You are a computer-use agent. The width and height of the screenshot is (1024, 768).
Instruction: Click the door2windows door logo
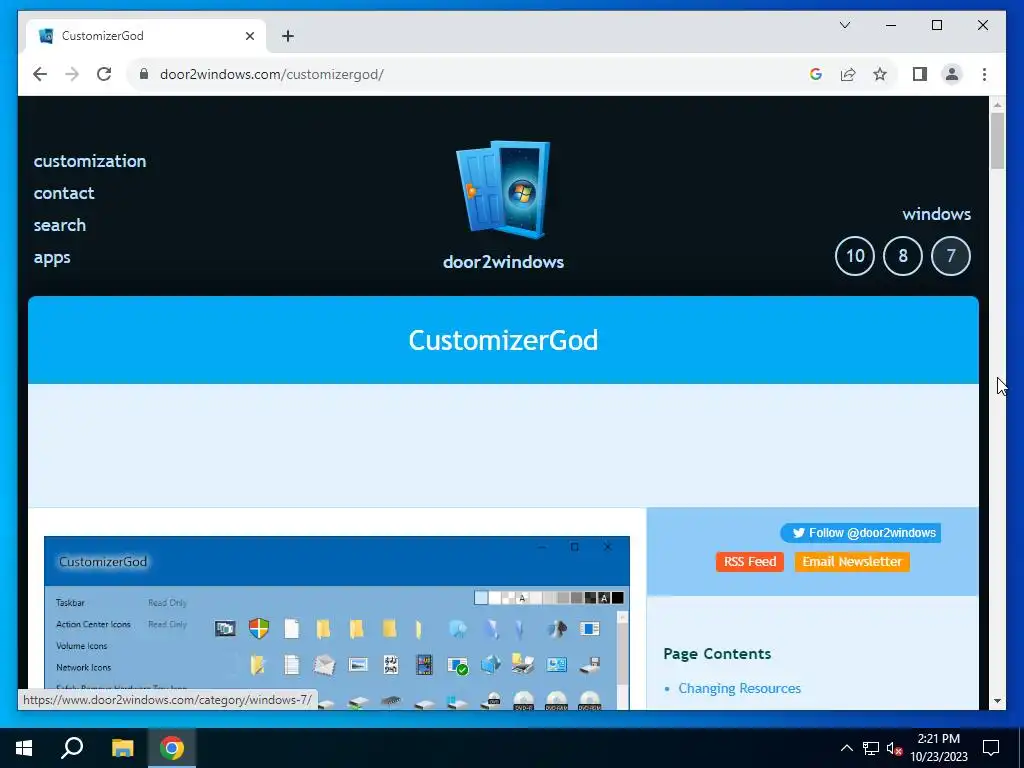(x=503, y=190)
